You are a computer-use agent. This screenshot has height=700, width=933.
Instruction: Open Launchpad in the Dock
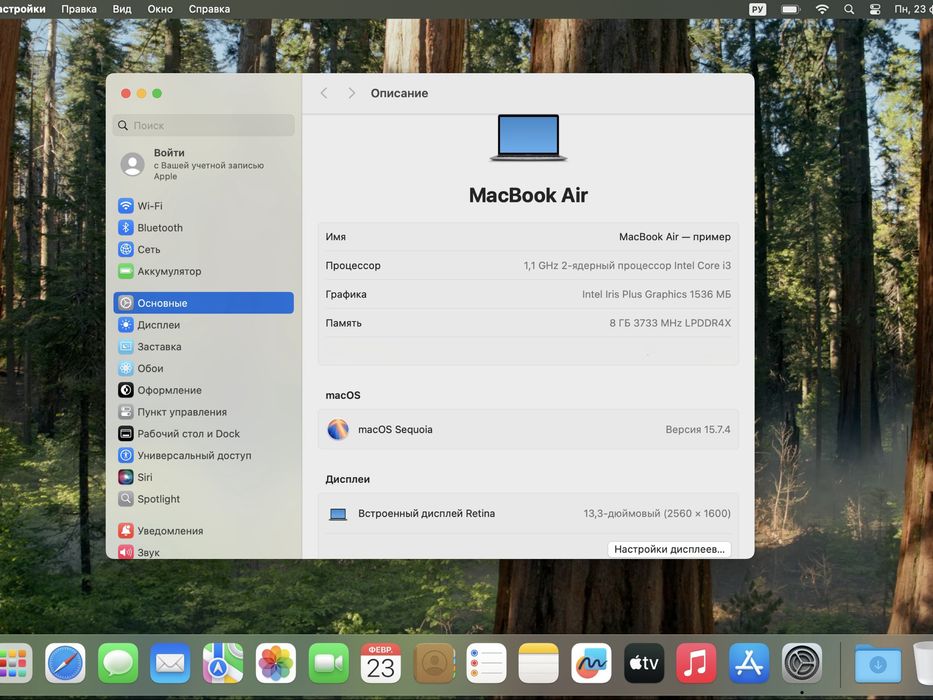point(15,662)
